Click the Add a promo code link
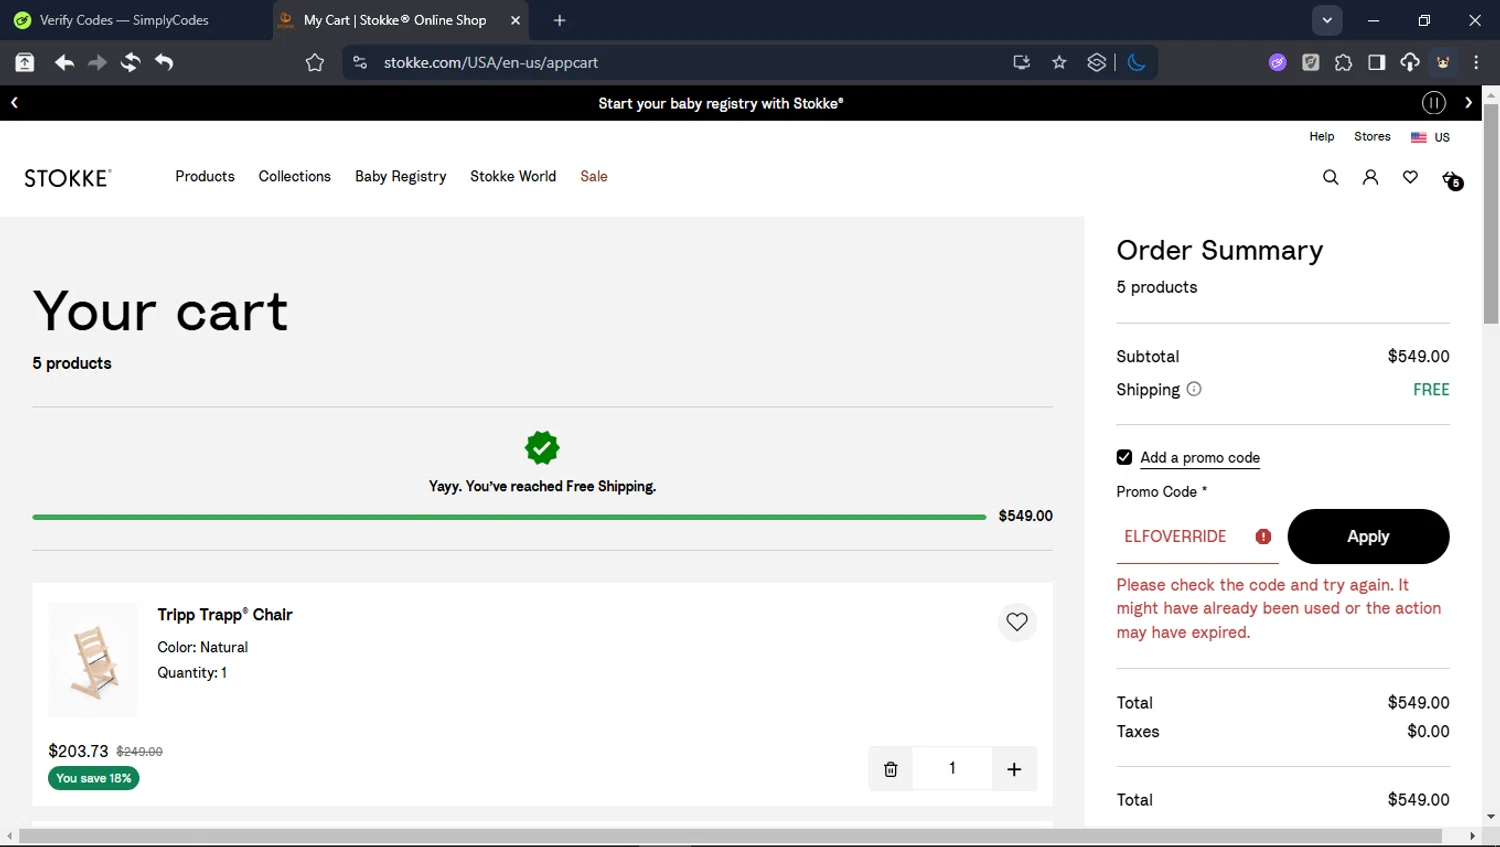The image size is (1500, 847). click(x=1200, y=457)
